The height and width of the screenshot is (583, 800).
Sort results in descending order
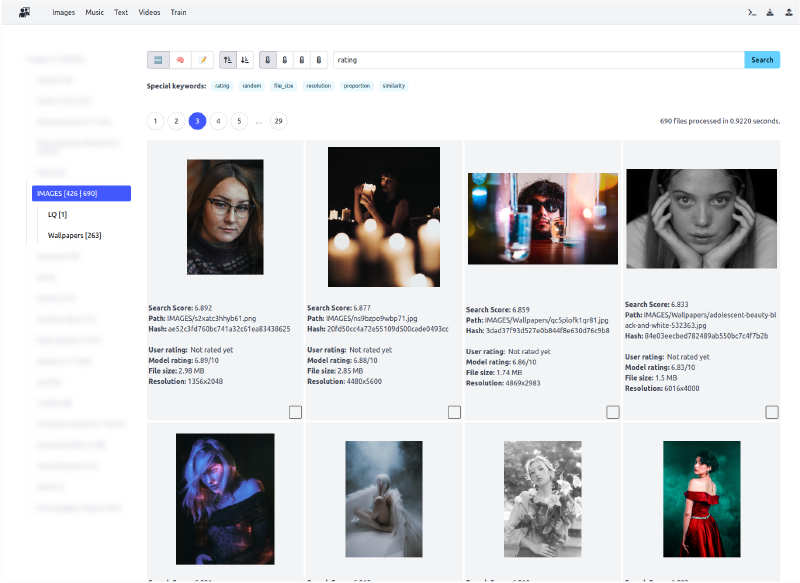[245, 60]
